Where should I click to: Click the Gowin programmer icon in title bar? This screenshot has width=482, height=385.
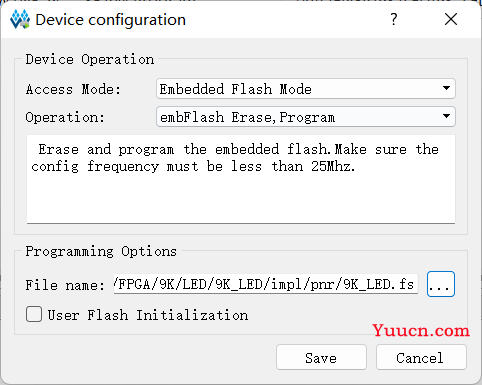click(20, 19)
